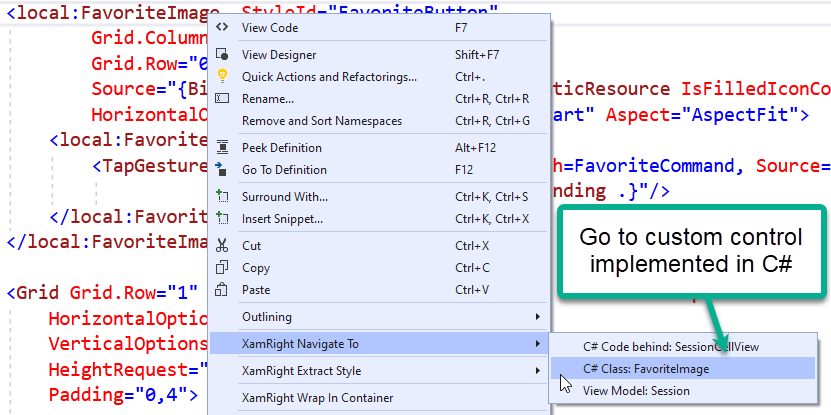Click the VerticalOptions attribute in code

[x=128, y=344]
